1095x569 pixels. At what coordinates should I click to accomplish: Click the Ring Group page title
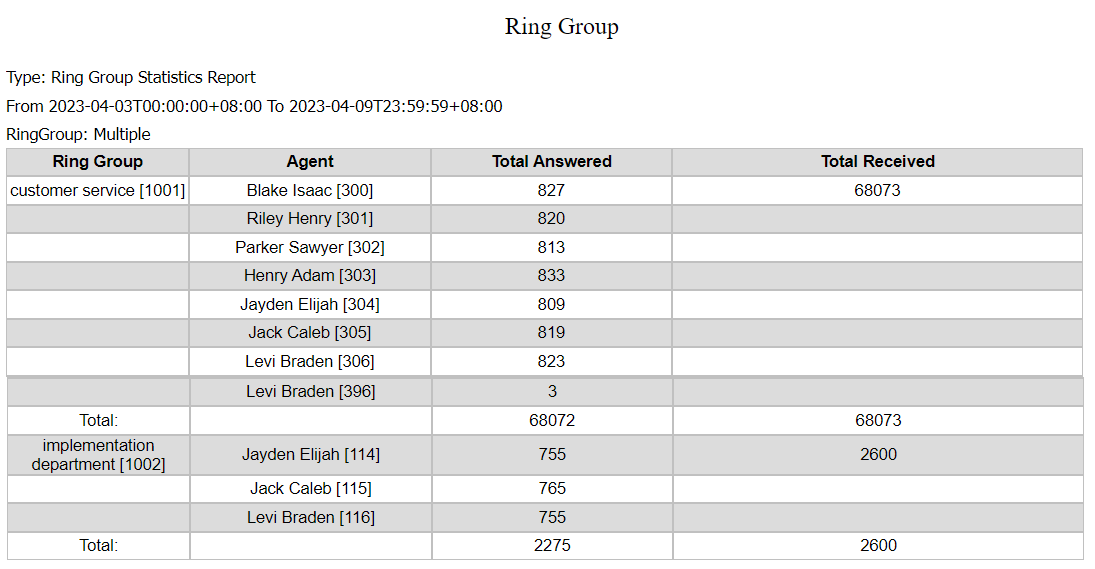561,27
